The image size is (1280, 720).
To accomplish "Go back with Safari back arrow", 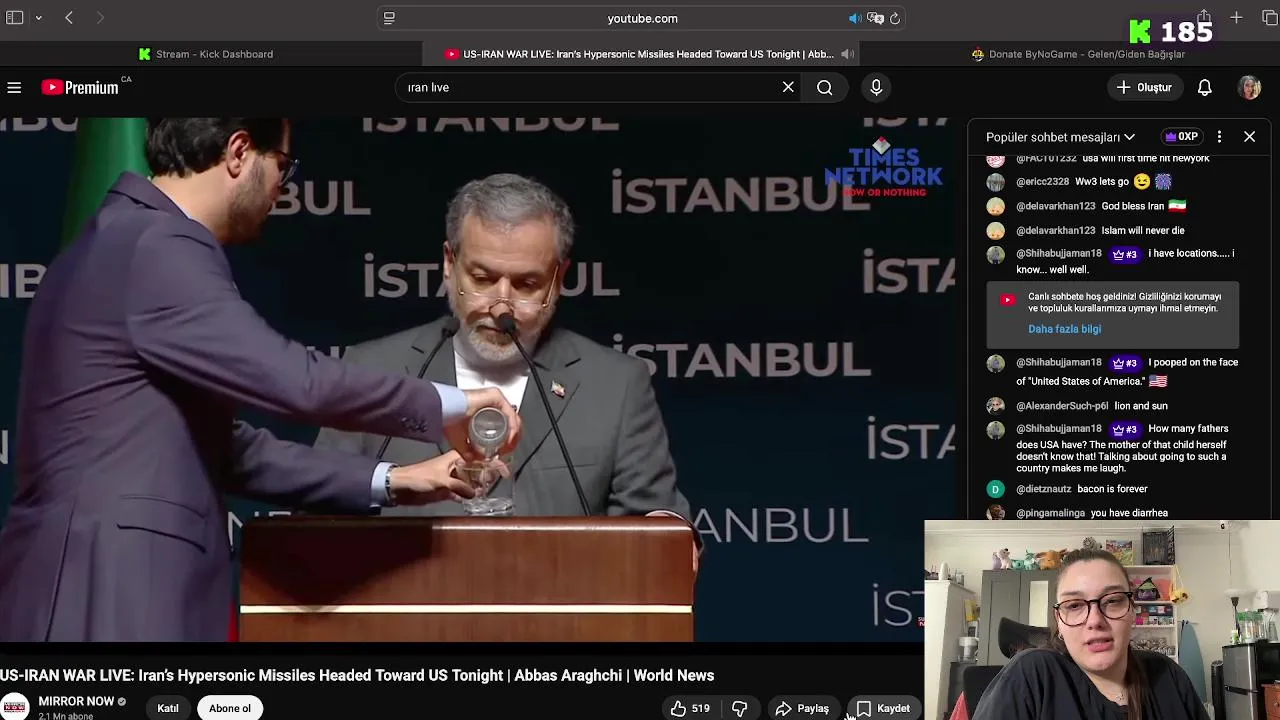I will pyautogui.click(x=69, y=18).
